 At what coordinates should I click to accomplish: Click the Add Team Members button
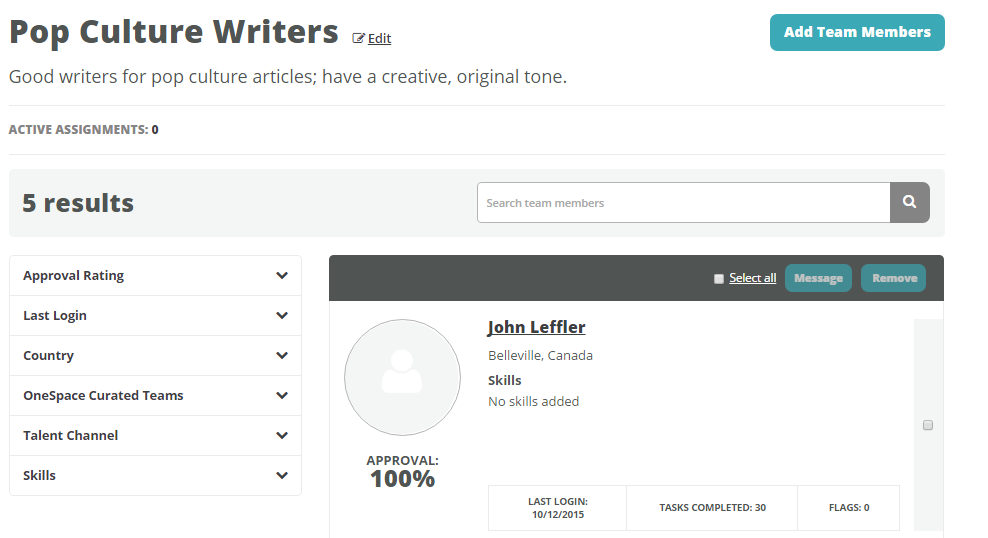point(857,32)
